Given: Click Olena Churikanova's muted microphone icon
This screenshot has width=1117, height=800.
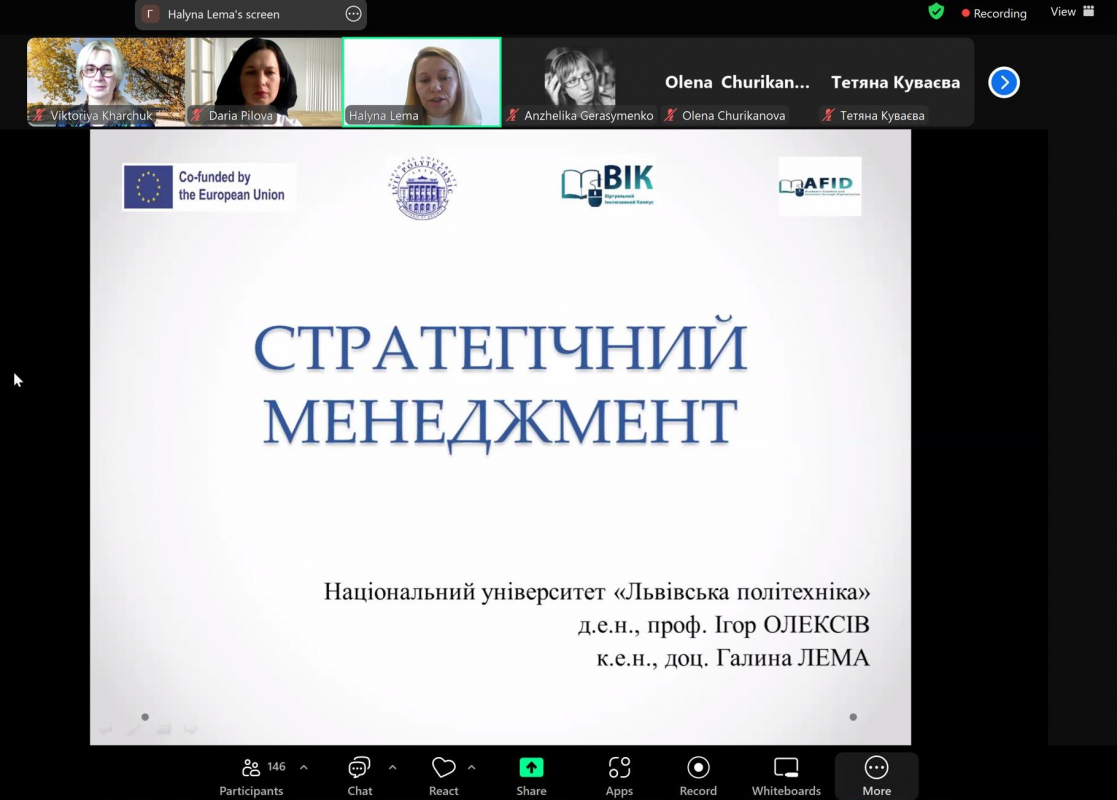Looking at the screenshot, I should click(670, 115).
